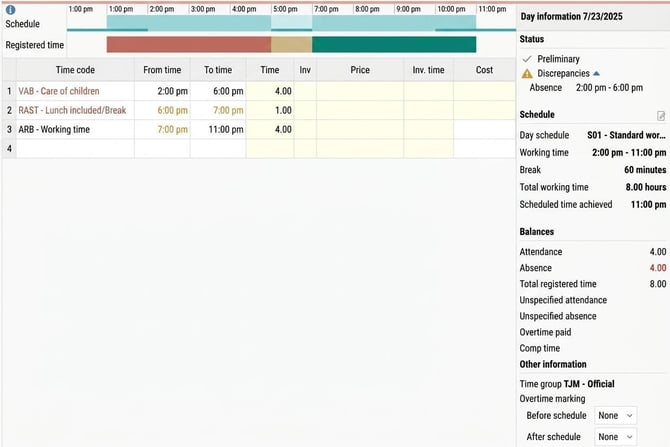Screen dimensions: 670x447
Task: Select row number 4 header
Action: point(9,149)
